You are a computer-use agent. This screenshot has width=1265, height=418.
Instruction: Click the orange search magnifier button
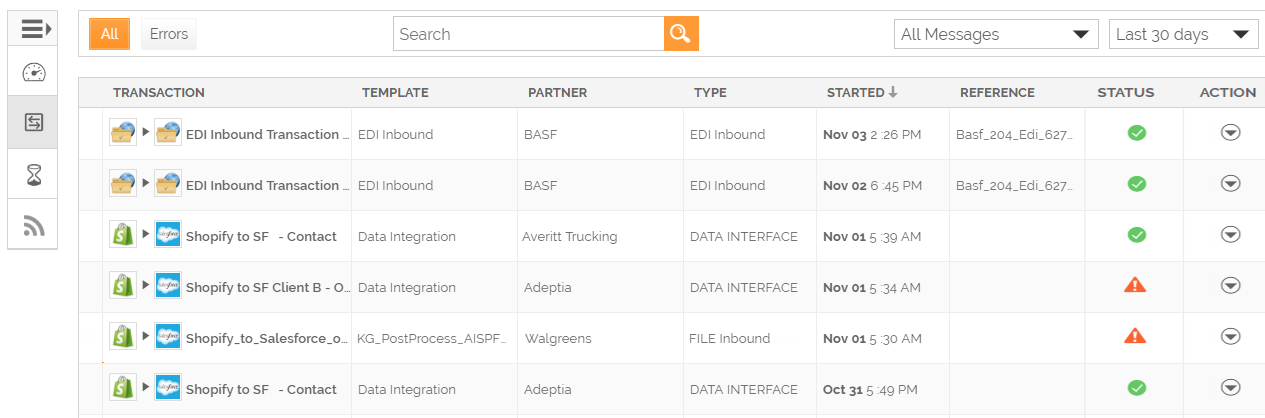click(681, 34)
